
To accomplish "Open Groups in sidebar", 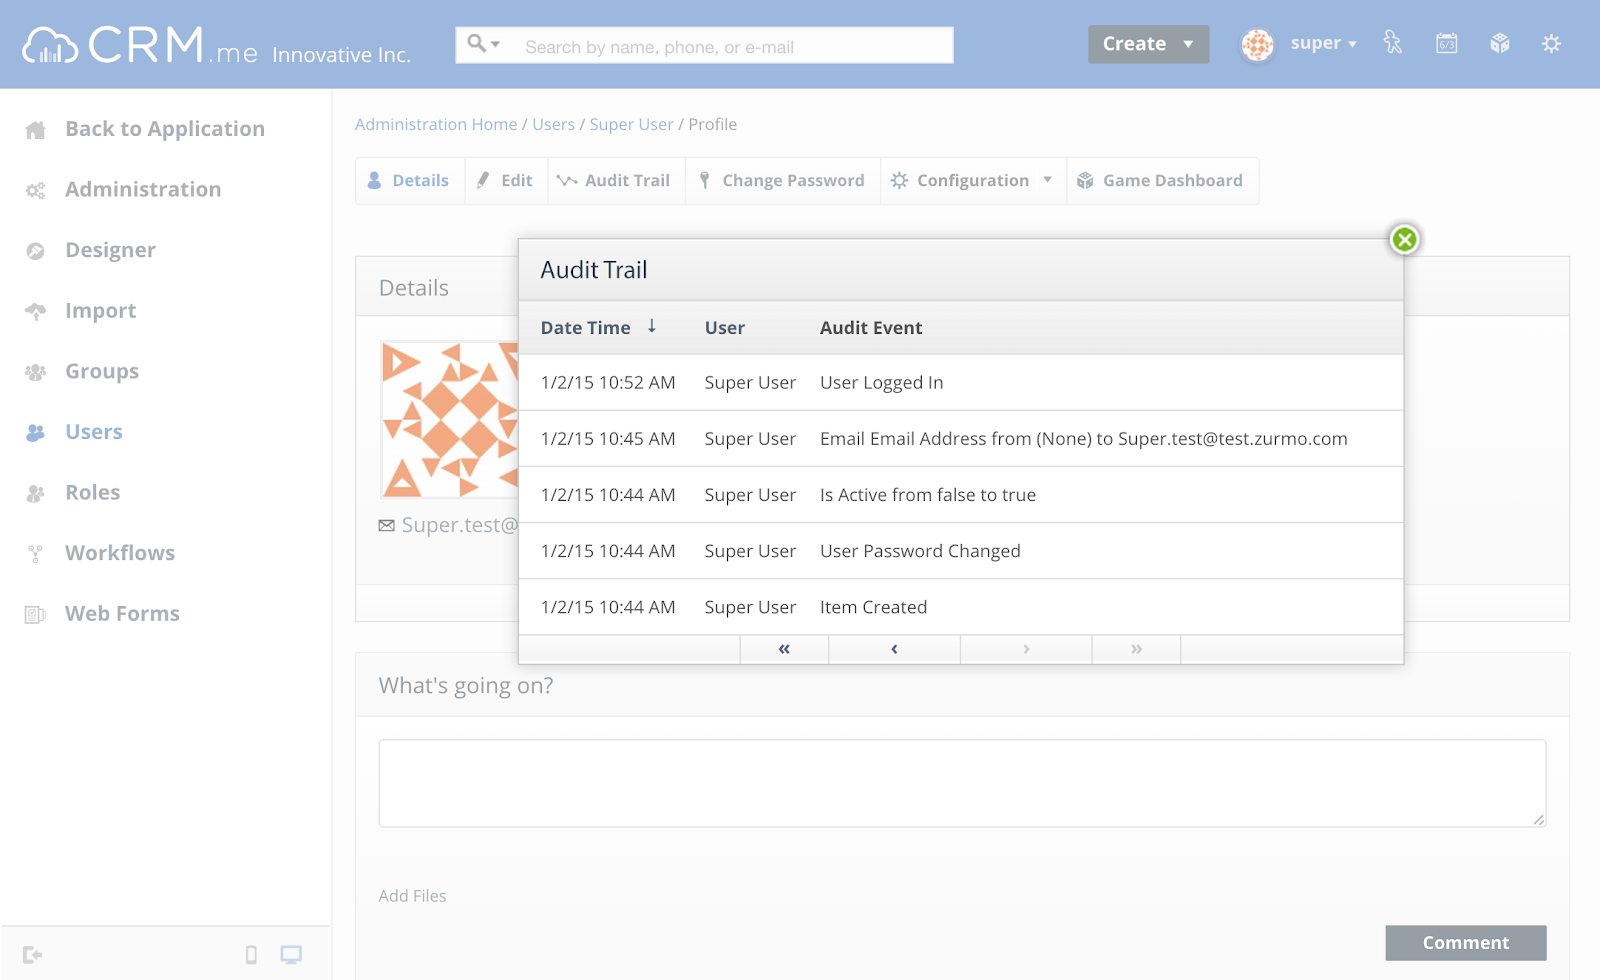I will tap(102, 372).
